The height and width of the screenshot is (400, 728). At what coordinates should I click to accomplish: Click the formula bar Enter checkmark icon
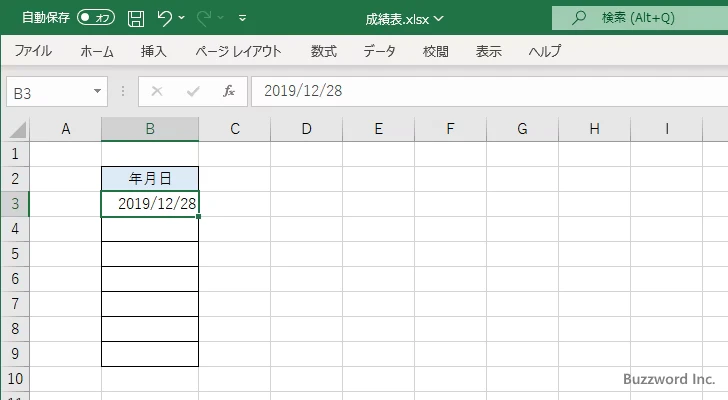pos(193,91)
